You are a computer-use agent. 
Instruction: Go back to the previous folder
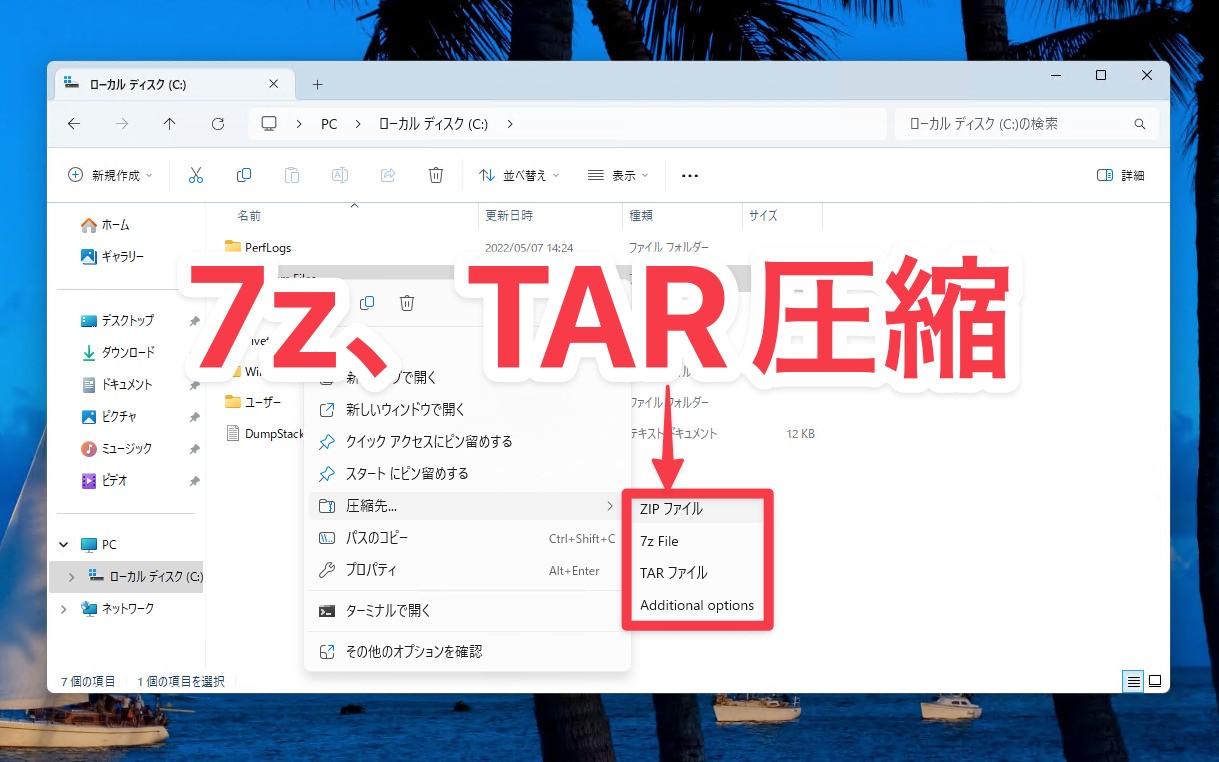[74, 123]
